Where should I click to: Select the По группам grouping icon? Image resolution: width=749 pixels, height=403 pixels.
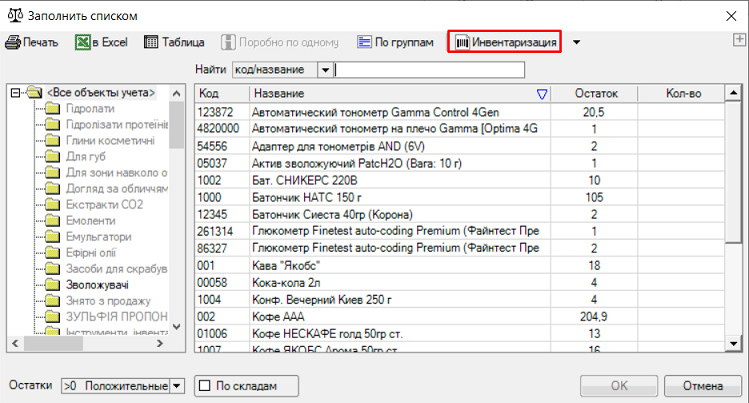tap(366, 43)
